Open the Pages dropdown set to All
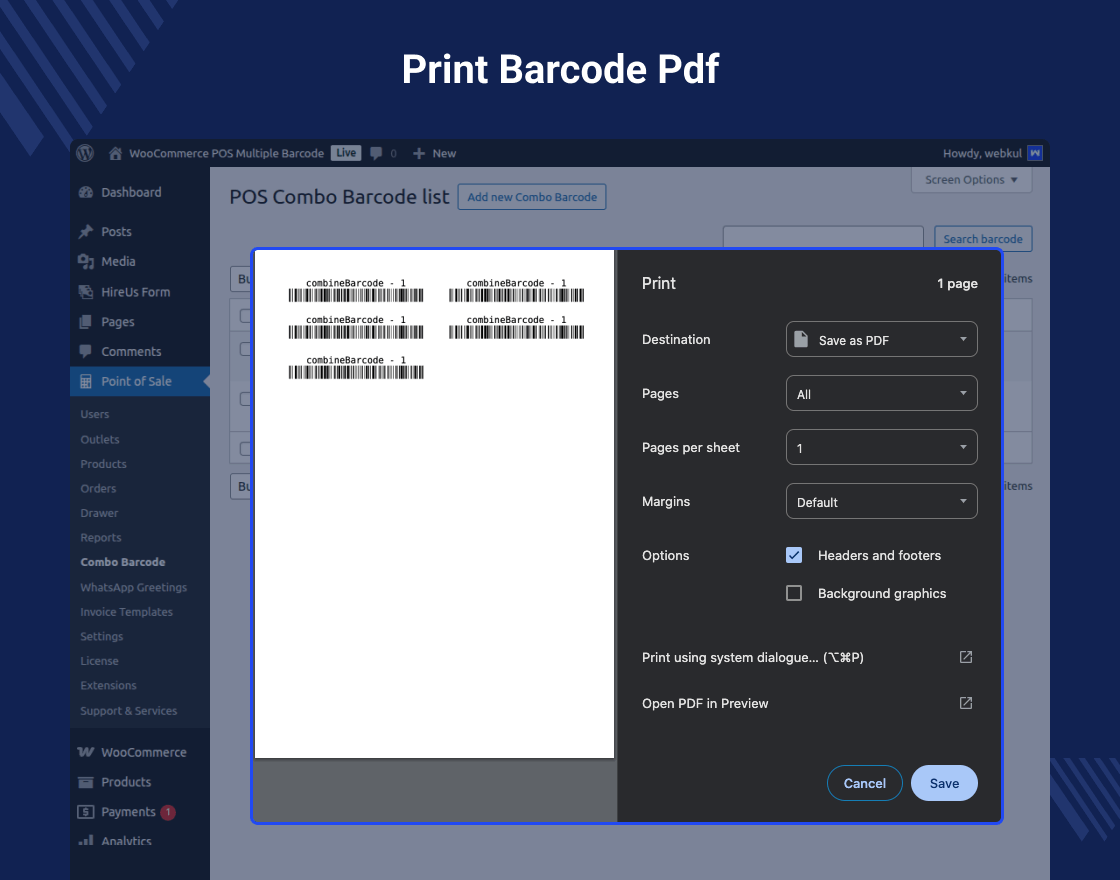This screenshot has height=880, width=1120. tap(881, 393)
